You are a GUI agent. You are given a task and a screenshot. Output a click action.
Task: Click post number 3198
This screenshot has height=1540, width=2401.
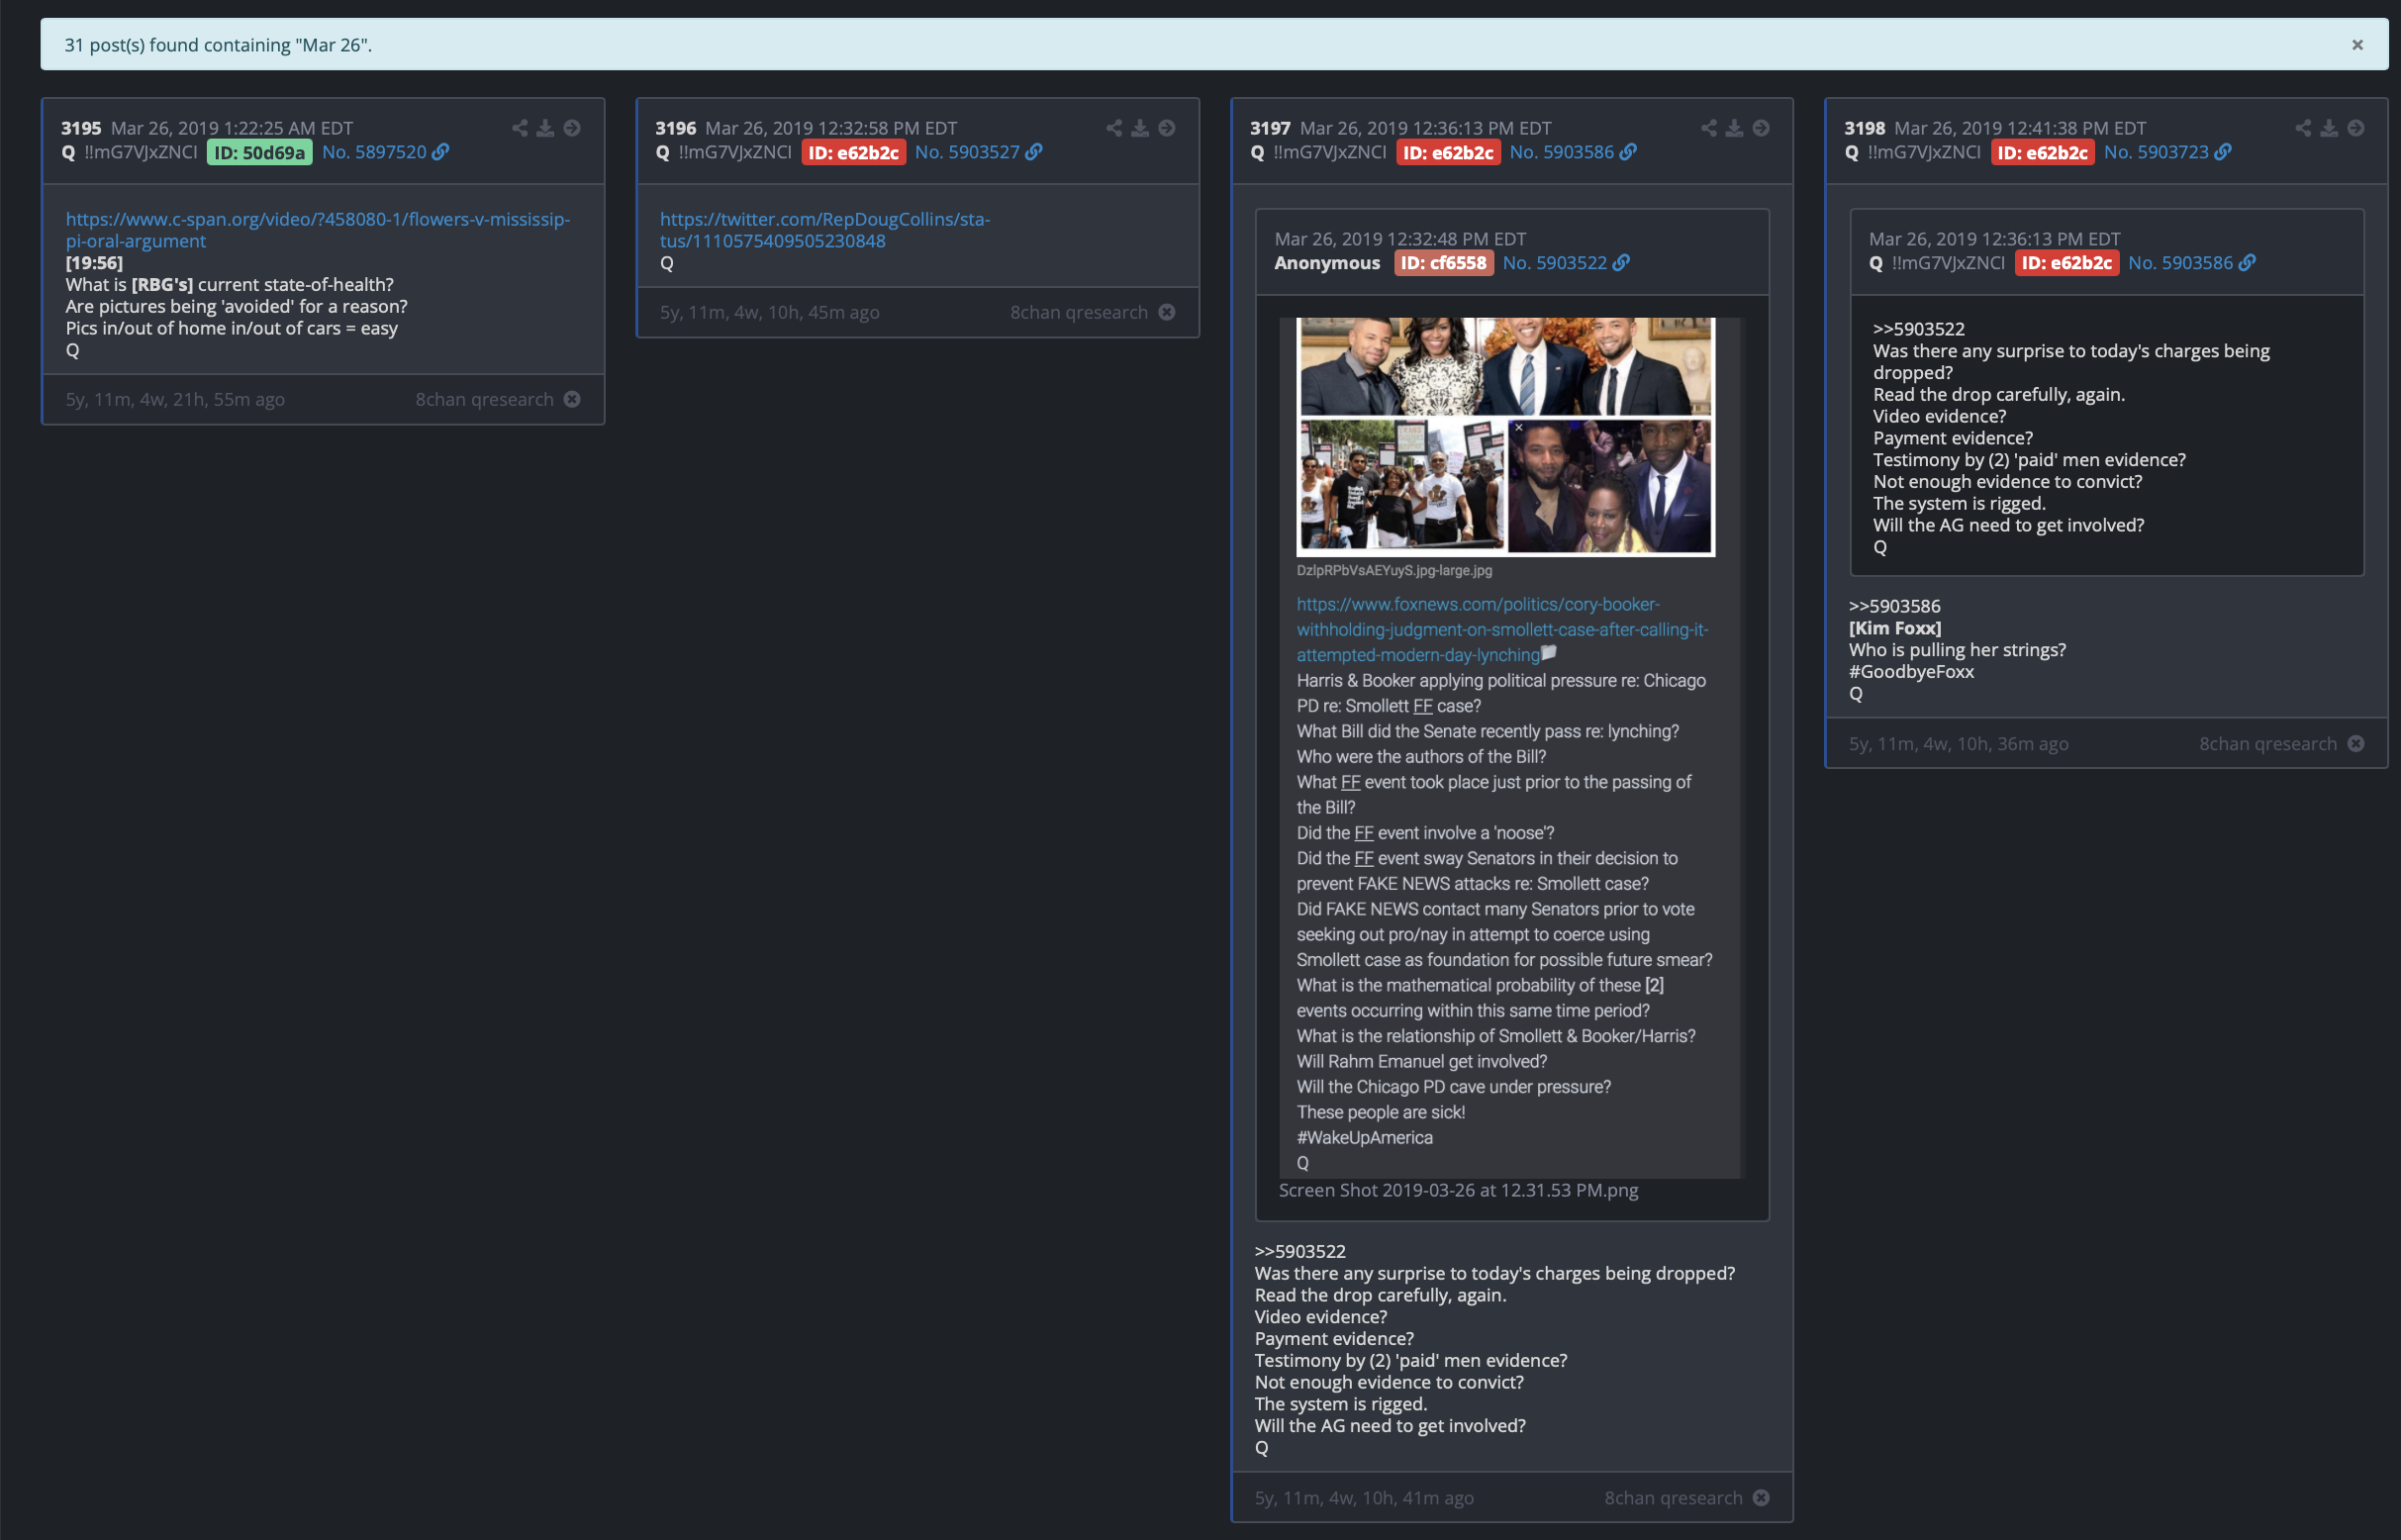click(1864, 128)
